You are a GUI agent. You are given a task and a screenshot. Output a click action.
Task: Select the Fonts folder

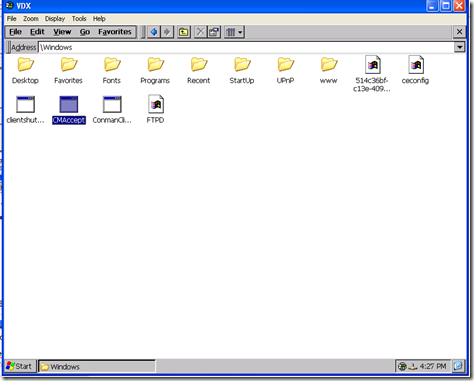(x=112, y=70)
